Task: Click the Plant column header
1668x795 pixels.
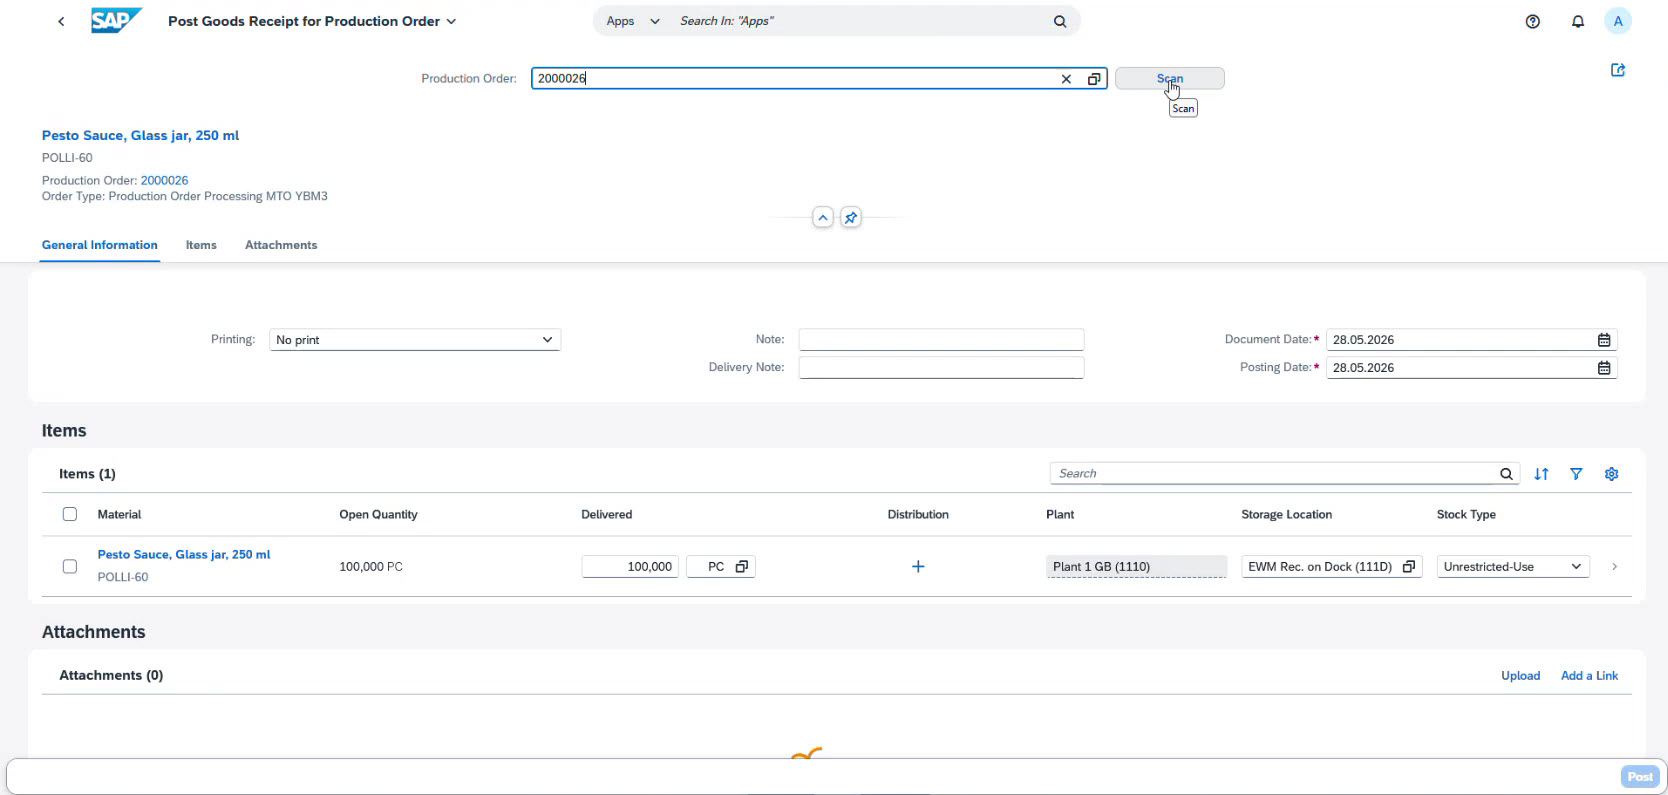Action: click(1060, 515)
